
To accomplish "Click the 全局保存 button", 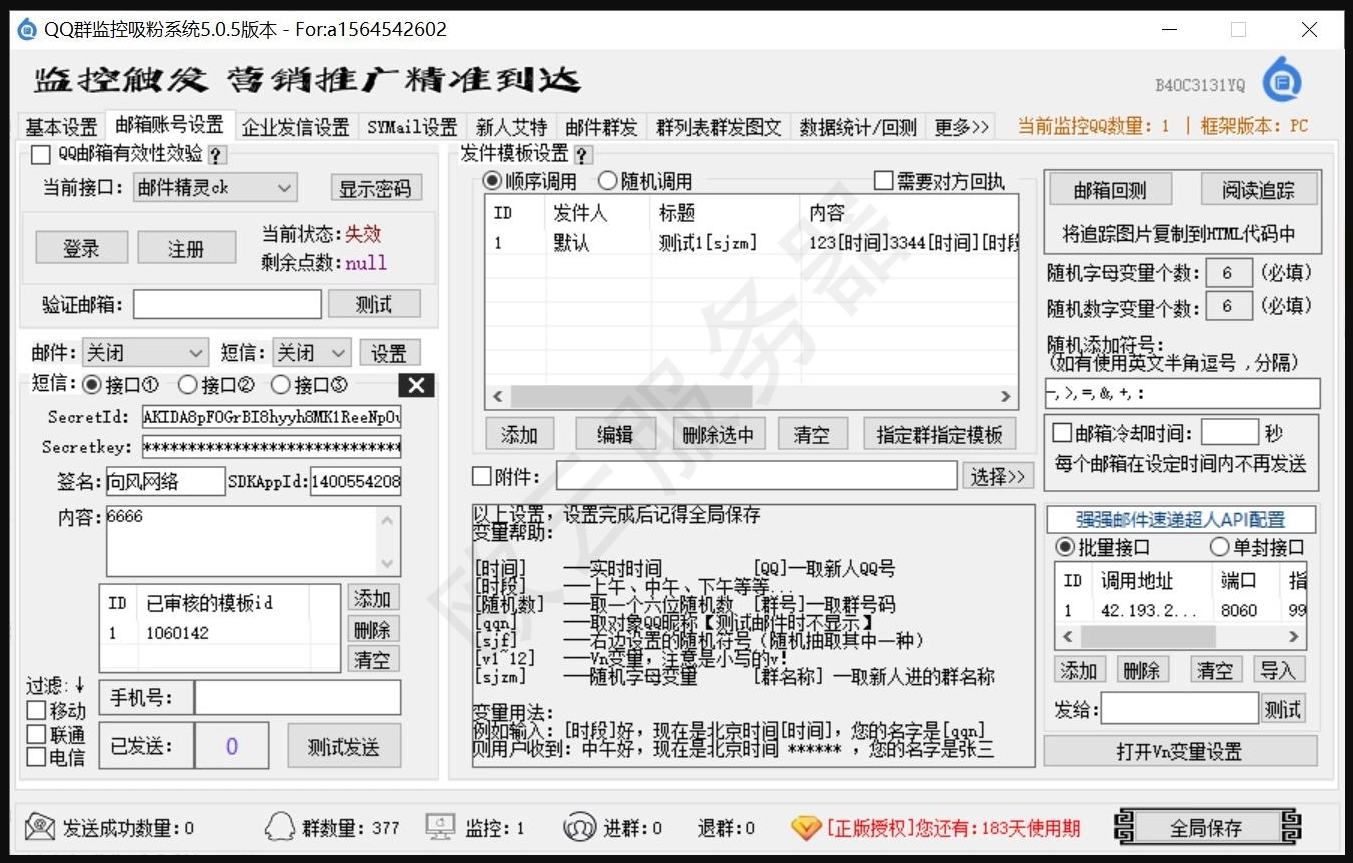I will 1207,827.
